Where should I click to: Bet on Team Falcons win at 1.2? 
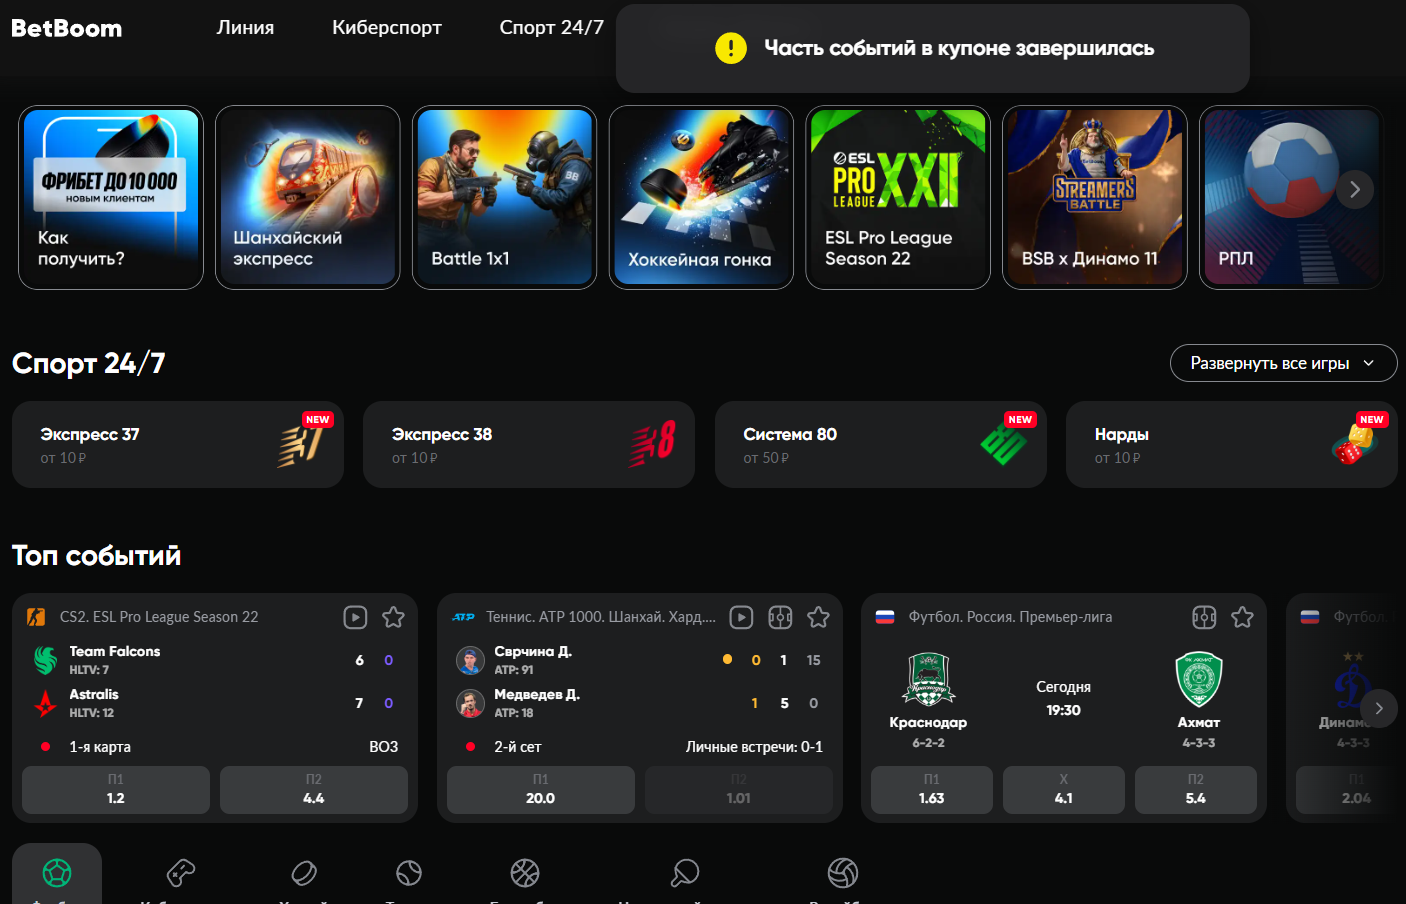pos(116,789)
